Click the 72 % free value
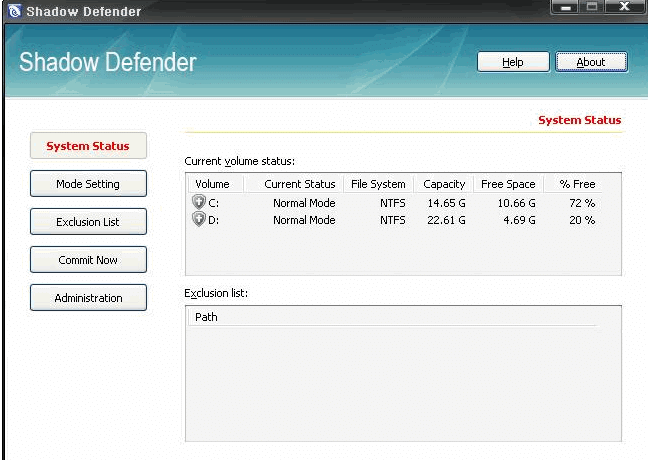Viewport: 648px width, 460px height. [582, 203]
